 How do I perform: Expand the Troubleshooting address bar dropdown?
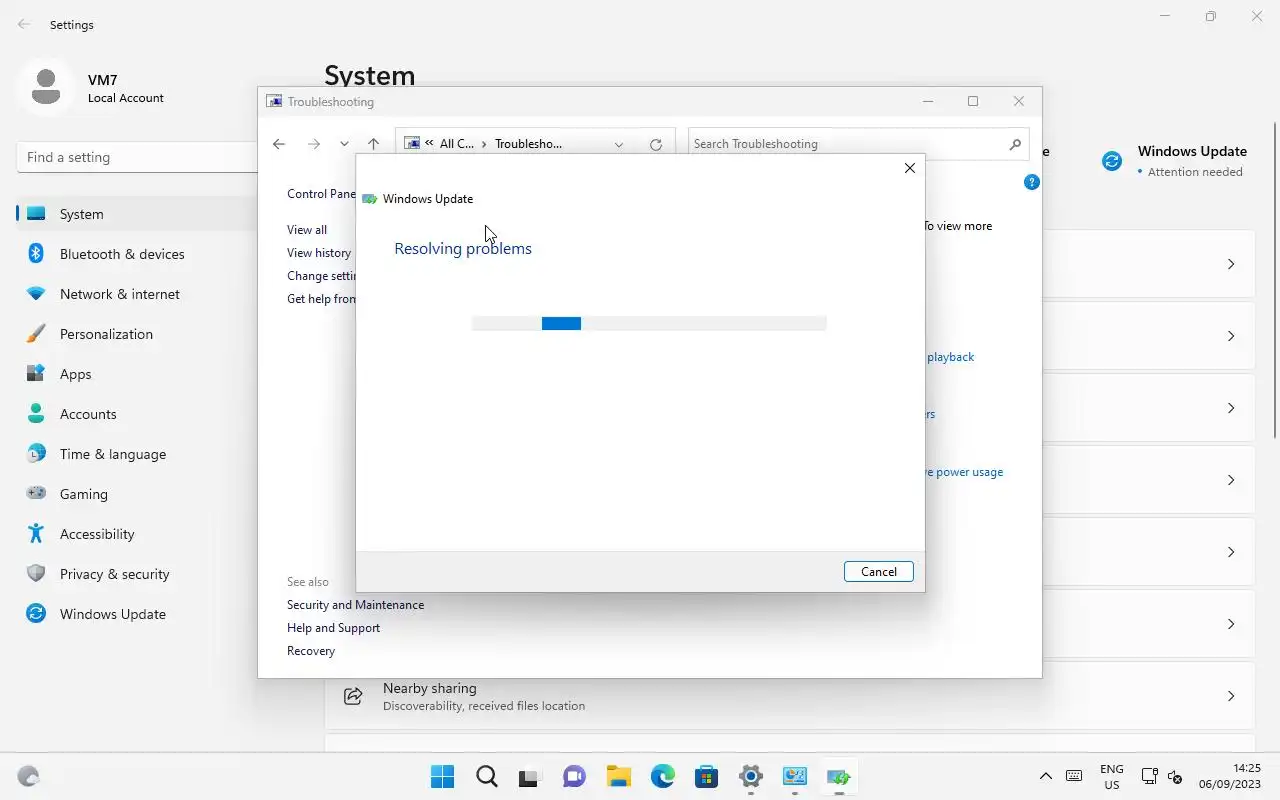[x=619, y=144]
